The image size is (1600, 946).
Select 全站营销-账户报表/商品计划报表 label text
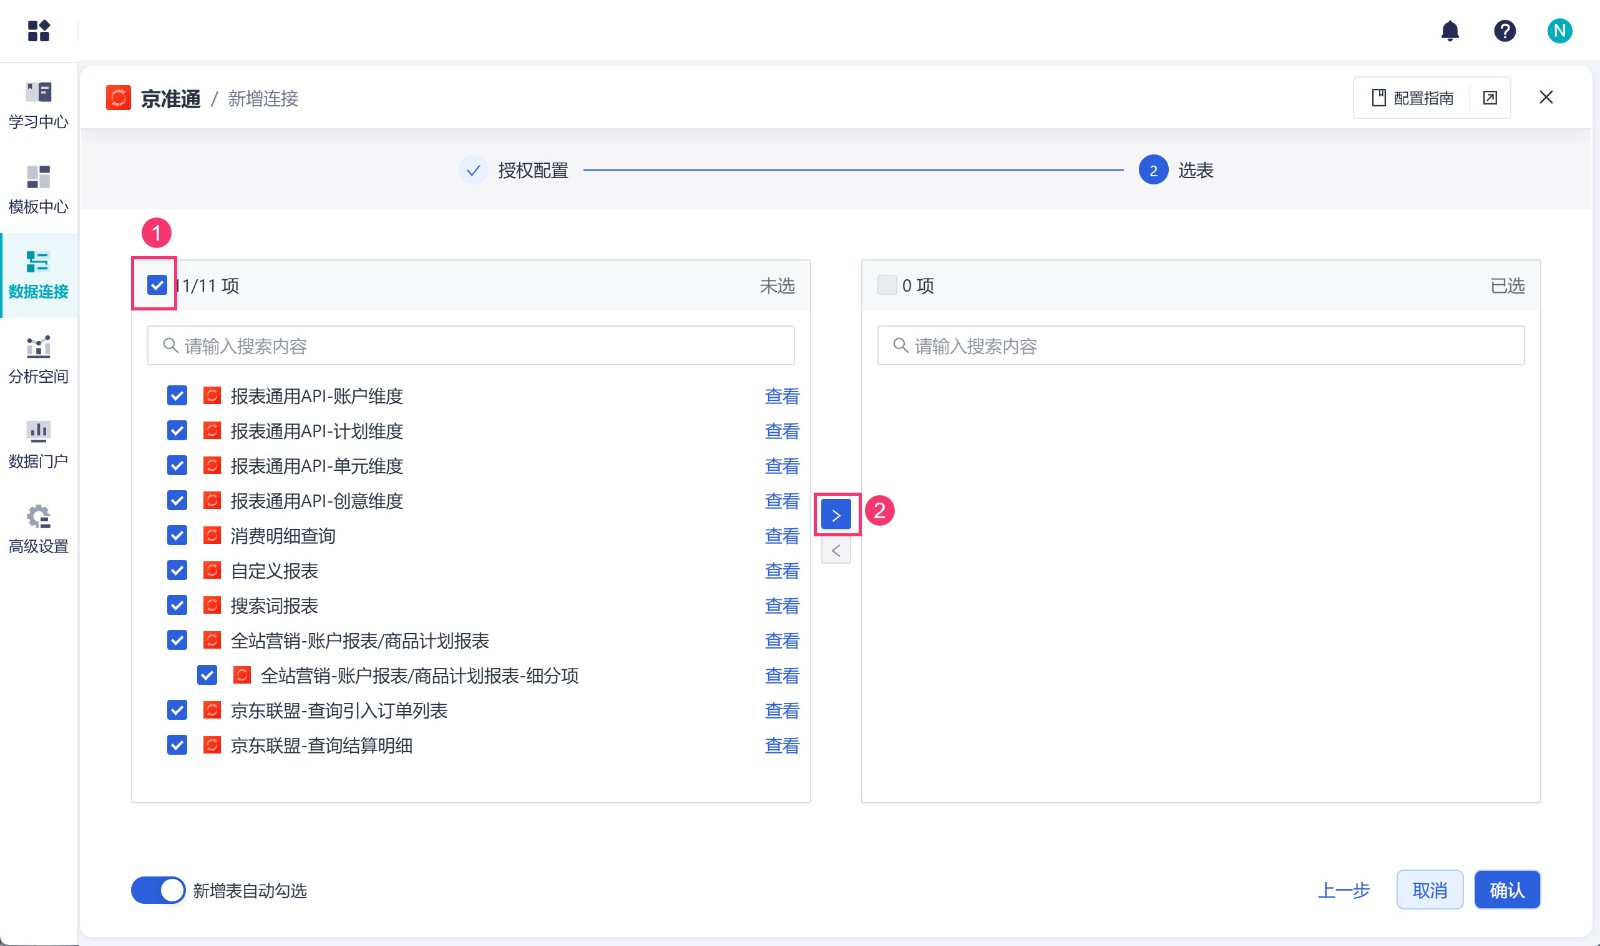coord(360,641)
